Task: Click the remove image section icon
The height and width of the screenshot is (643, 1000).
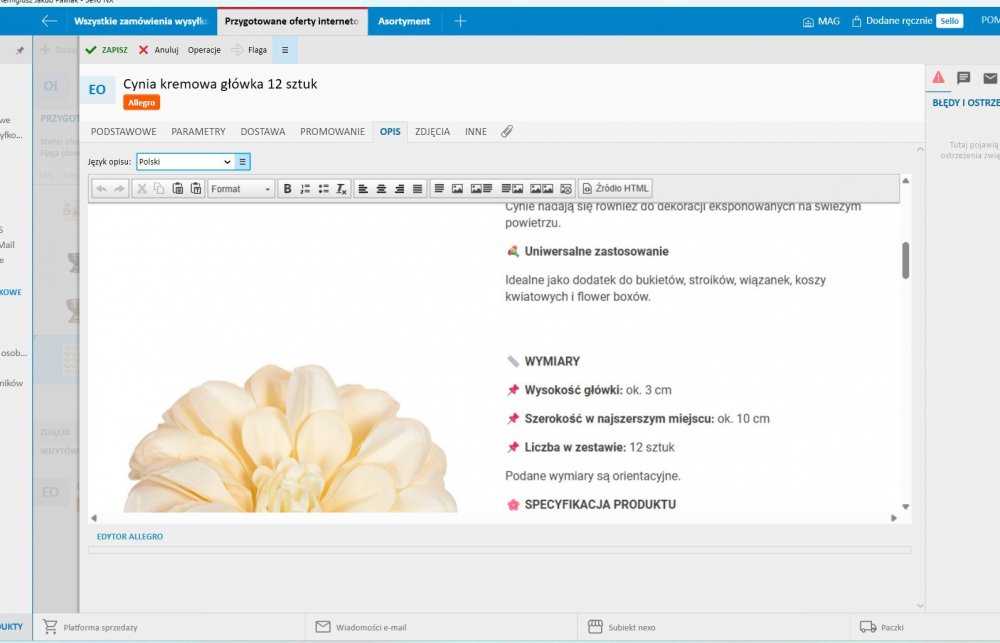Action: (566, 189)
